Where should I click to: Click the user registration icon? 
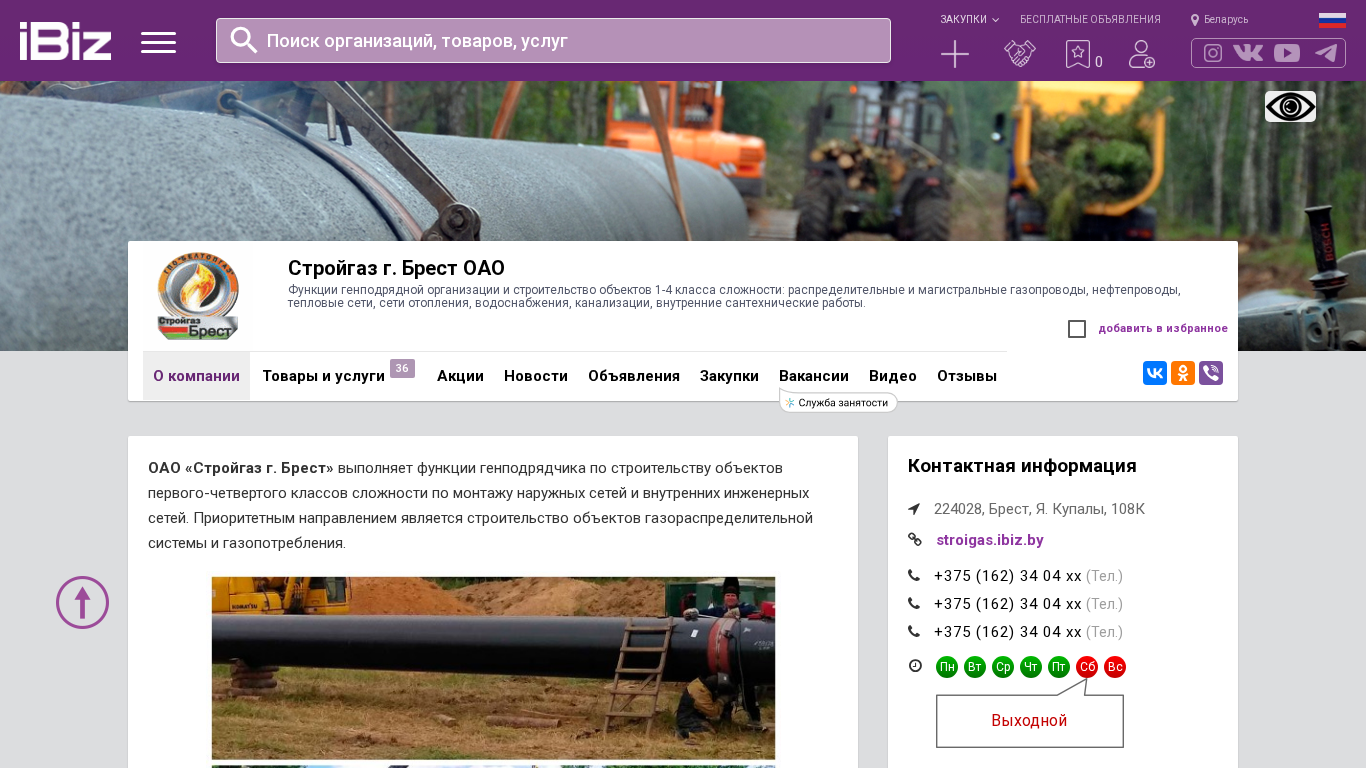pyautogui.click(x=1141, y=54)
